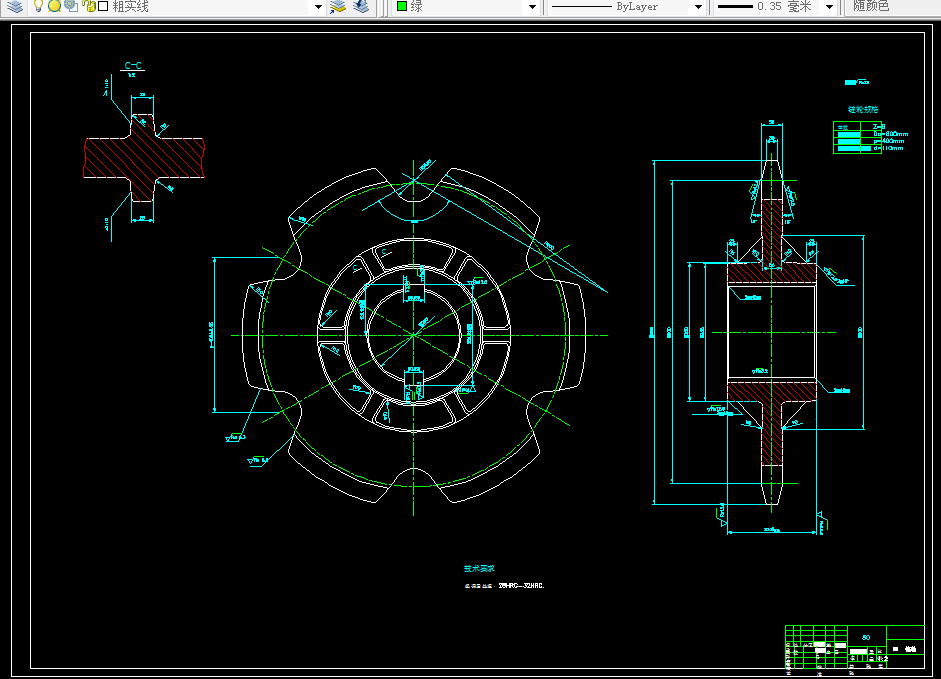Select the sprocket center bore circle
Image resolution: width=941 pixels, height=679 pixels.
click(413, 334)
